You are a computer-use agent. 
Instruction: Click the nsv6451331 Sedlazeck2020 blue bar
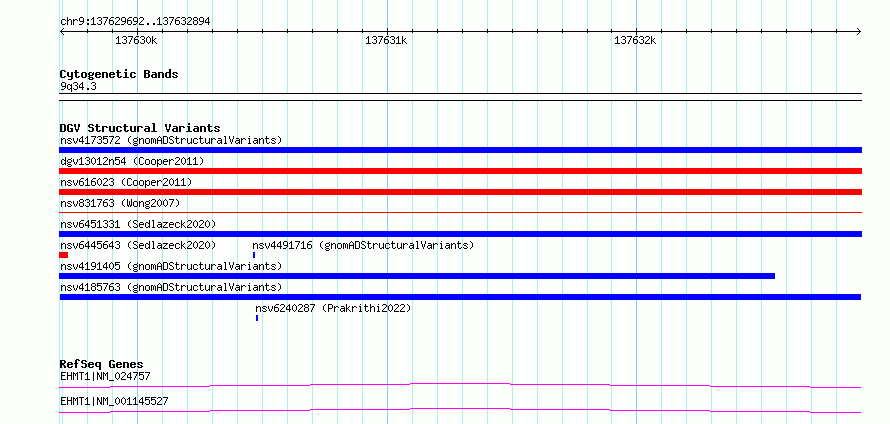pos(460,234)
